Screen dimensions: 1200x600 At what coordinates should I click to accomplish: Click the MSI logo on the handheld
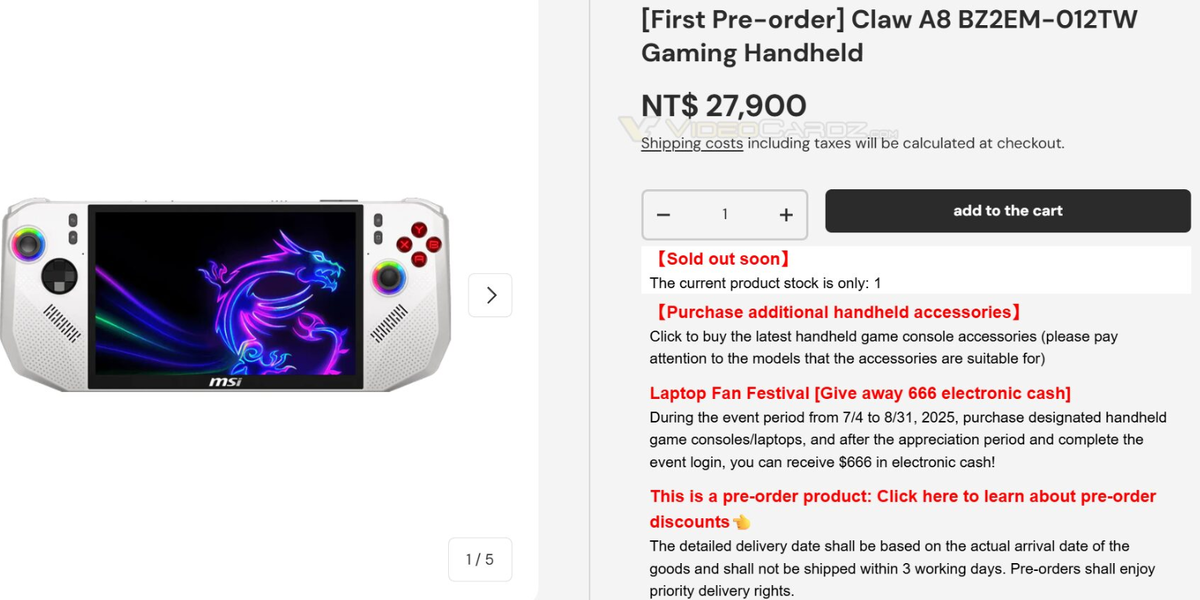click(x=225, y=382)
